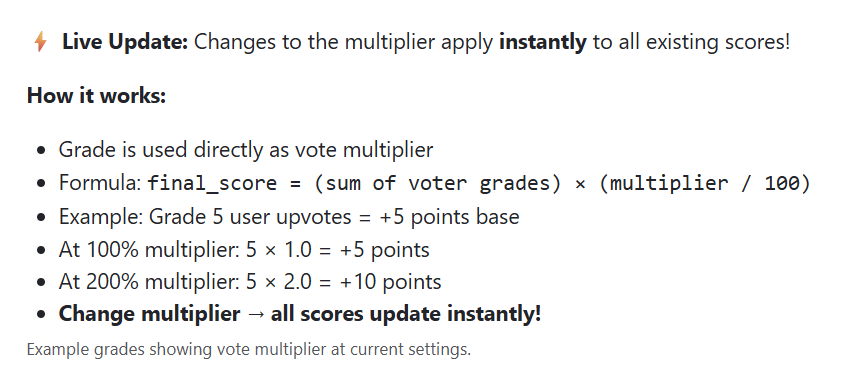Select the "How it works:" heading
Viewport: 864px width, 376px height.
(96, 96)
